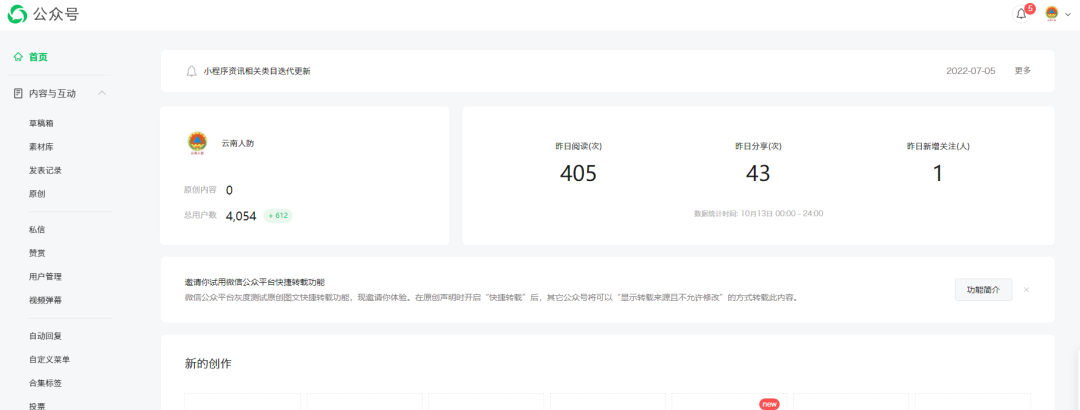Screen dimensions: 1080x410
Task: Click the 数据统计时间 note text
Action: click(x=758, y=214)
